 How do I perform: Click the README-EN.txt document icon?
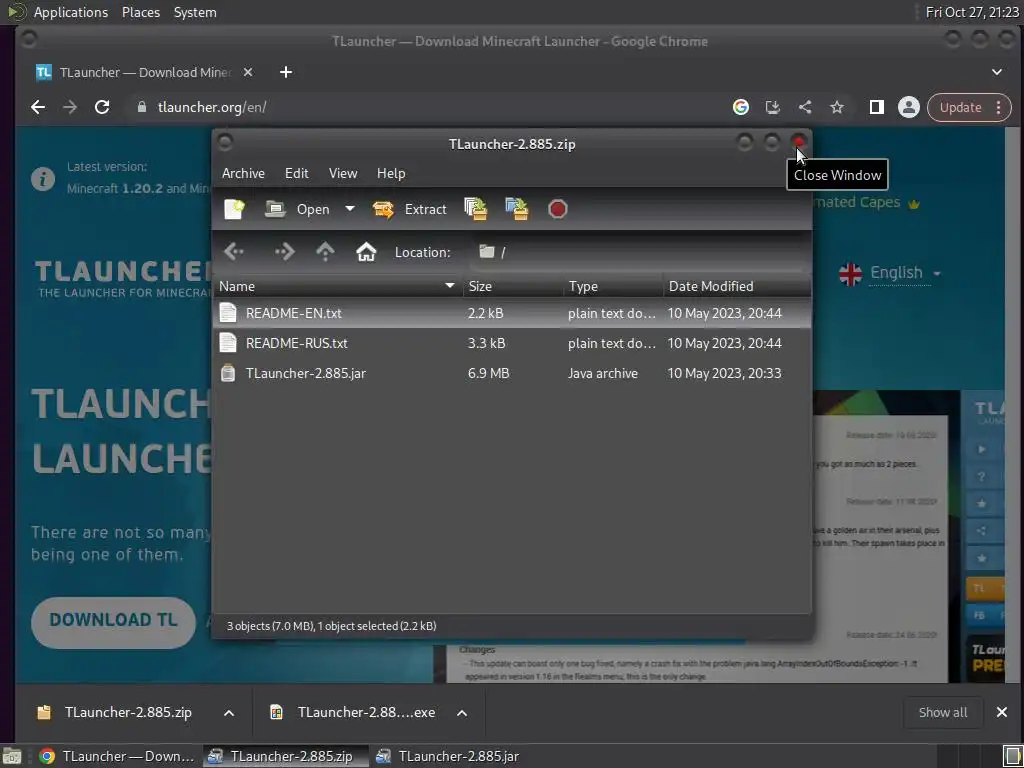[x=227, y=313]
